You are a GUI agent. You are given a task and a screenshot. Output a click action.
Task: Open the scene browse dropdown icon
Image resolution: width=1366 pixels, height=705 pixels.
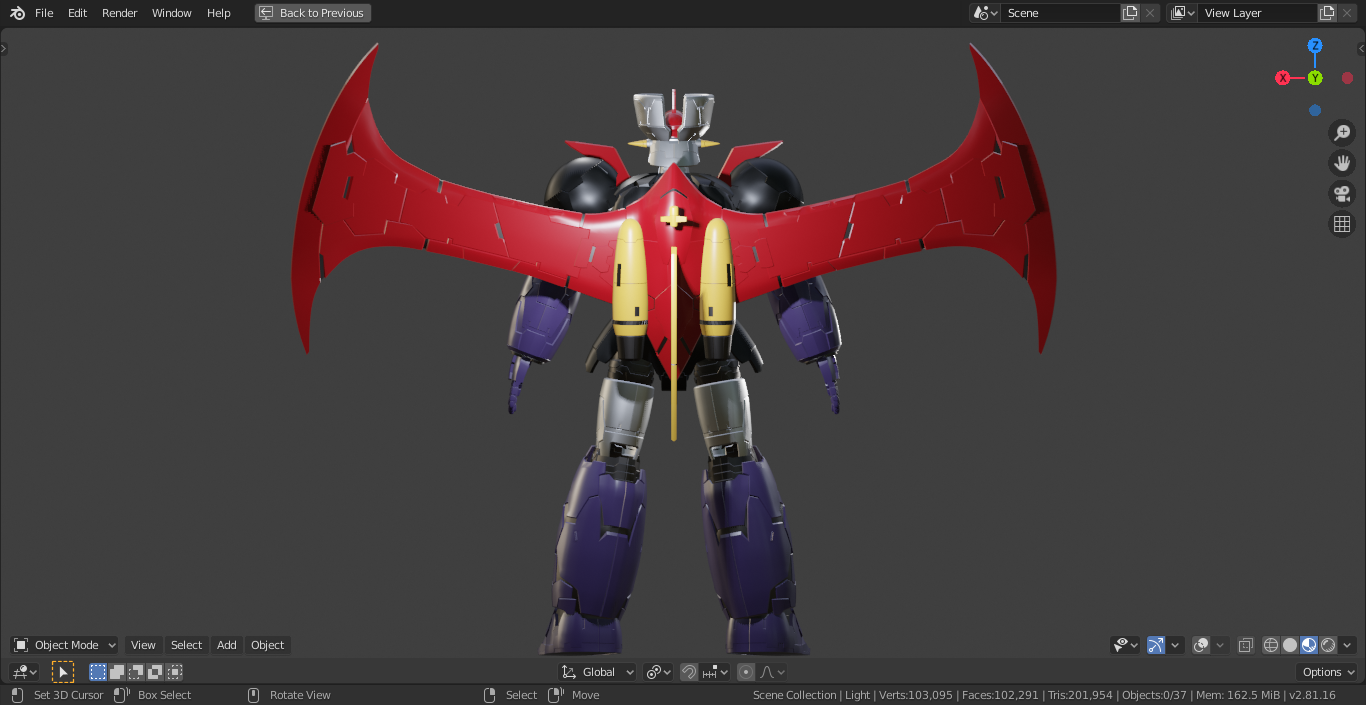tap(985, 13)
